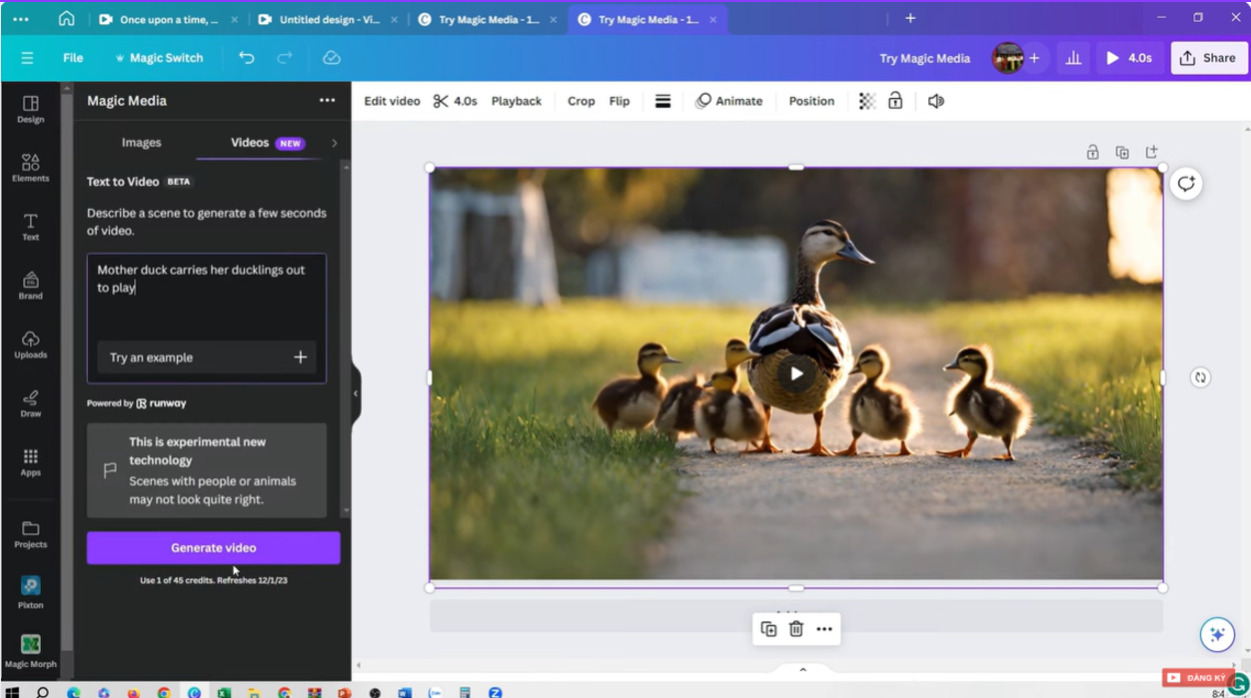
Task: Open Magic Media panel more options
Action: (327, 101)
